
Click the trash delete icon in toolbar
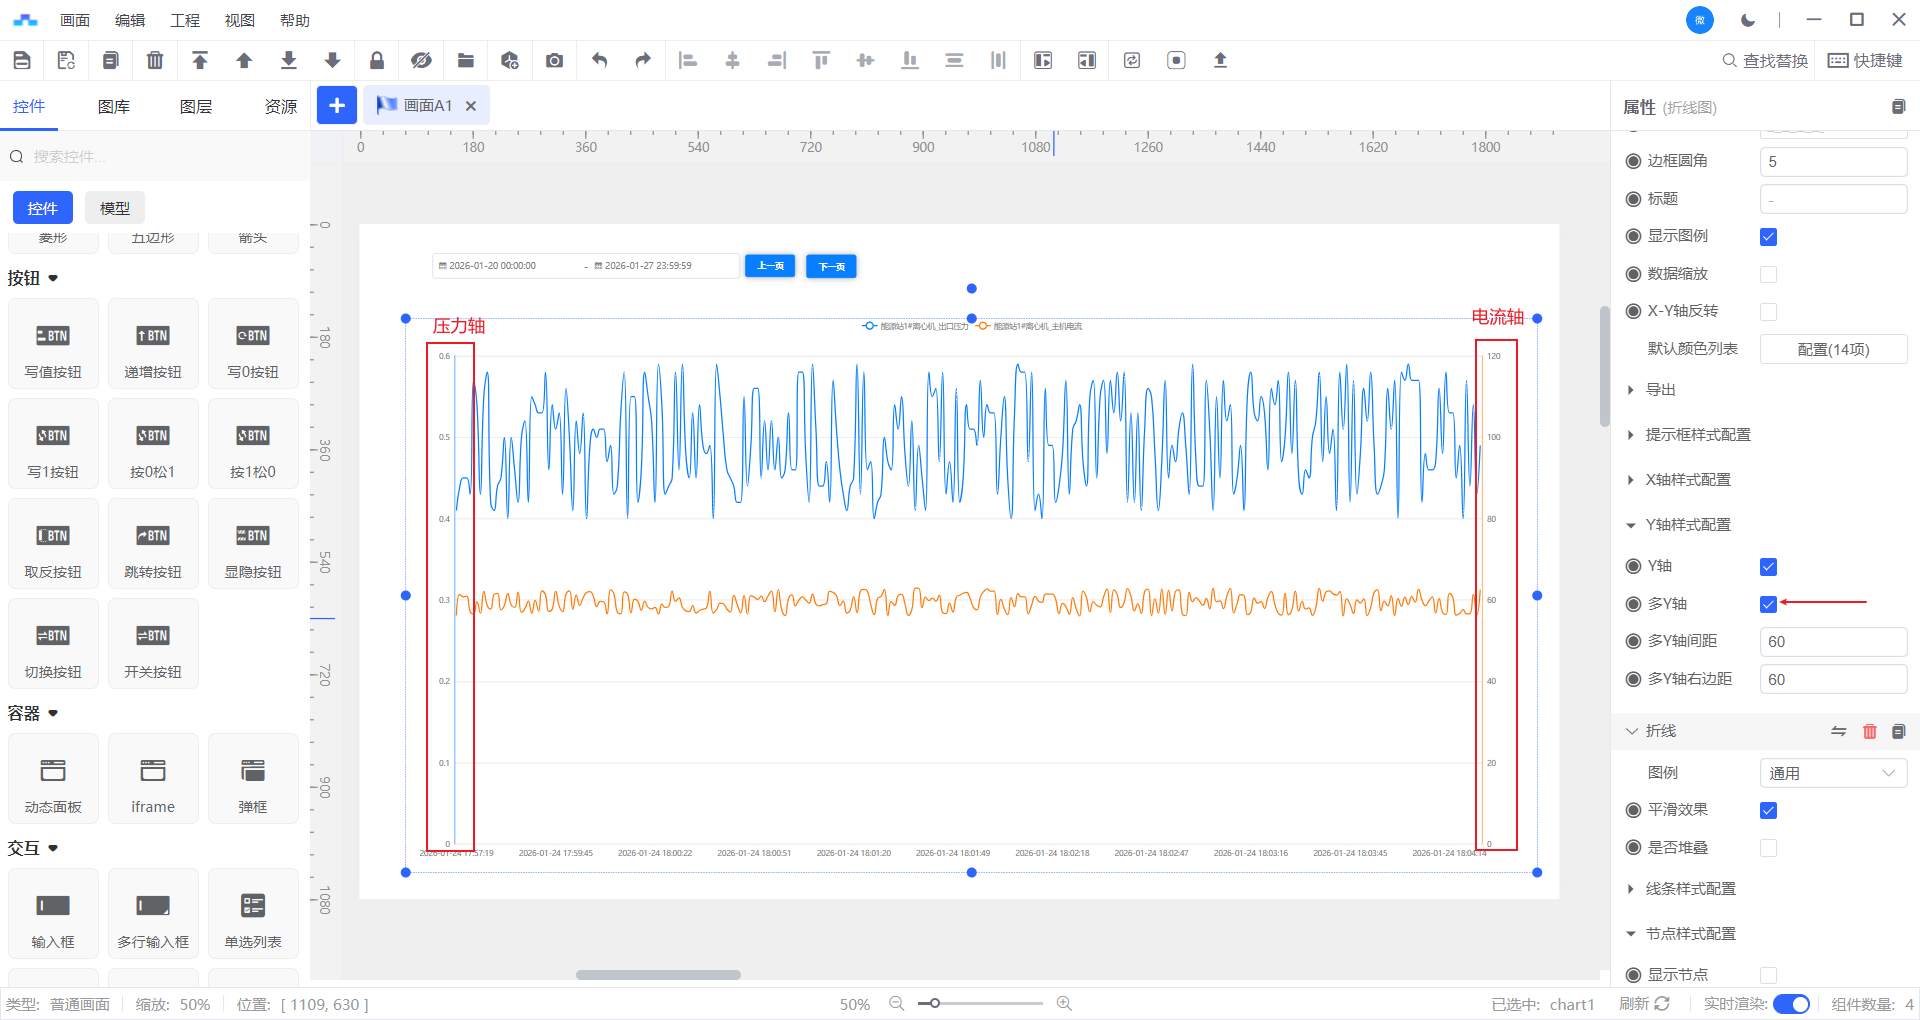tap(155, 61)
